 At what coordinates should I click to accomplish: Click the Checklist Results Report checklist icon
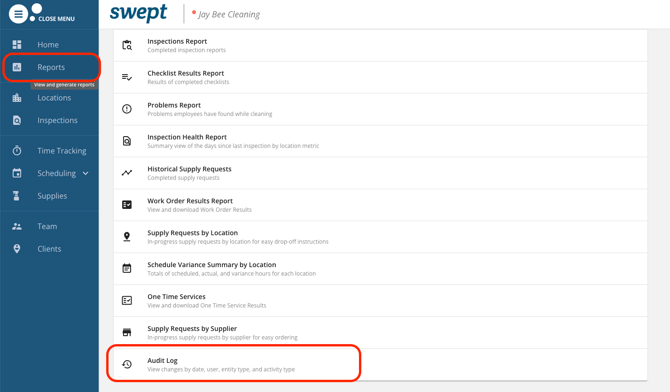(127, 77)
